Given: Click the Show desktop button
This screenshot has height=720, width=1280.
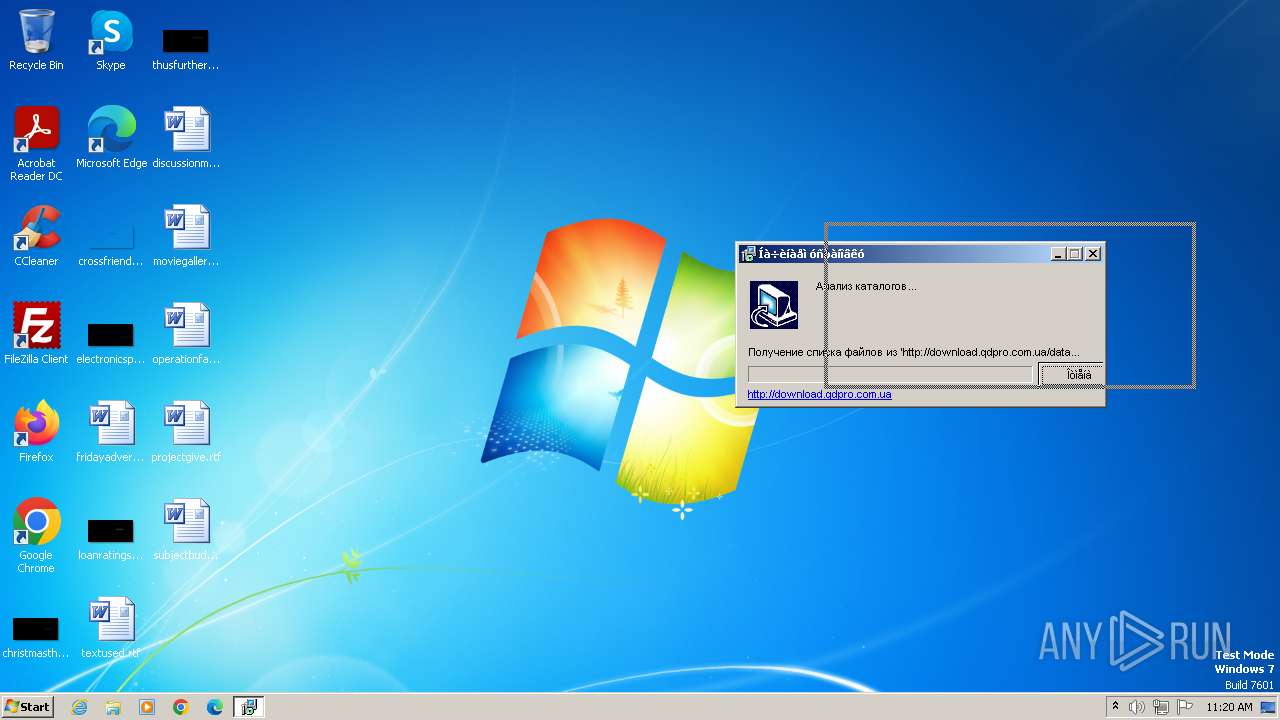Looking at the screenshot, I should [1270, 707].
